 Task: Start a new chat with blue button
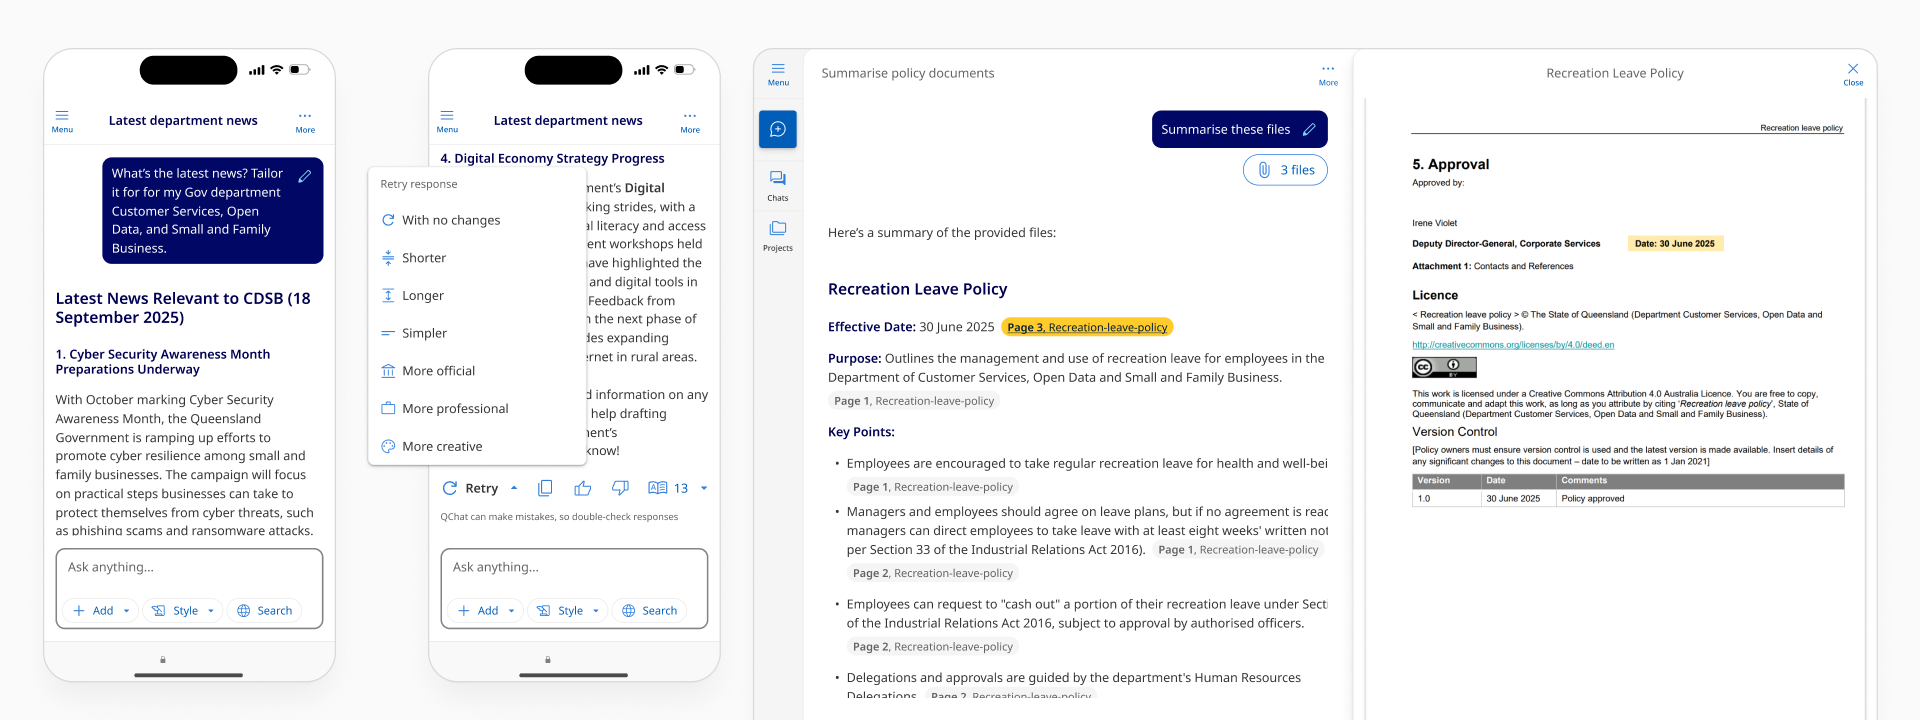click(778, 129)
